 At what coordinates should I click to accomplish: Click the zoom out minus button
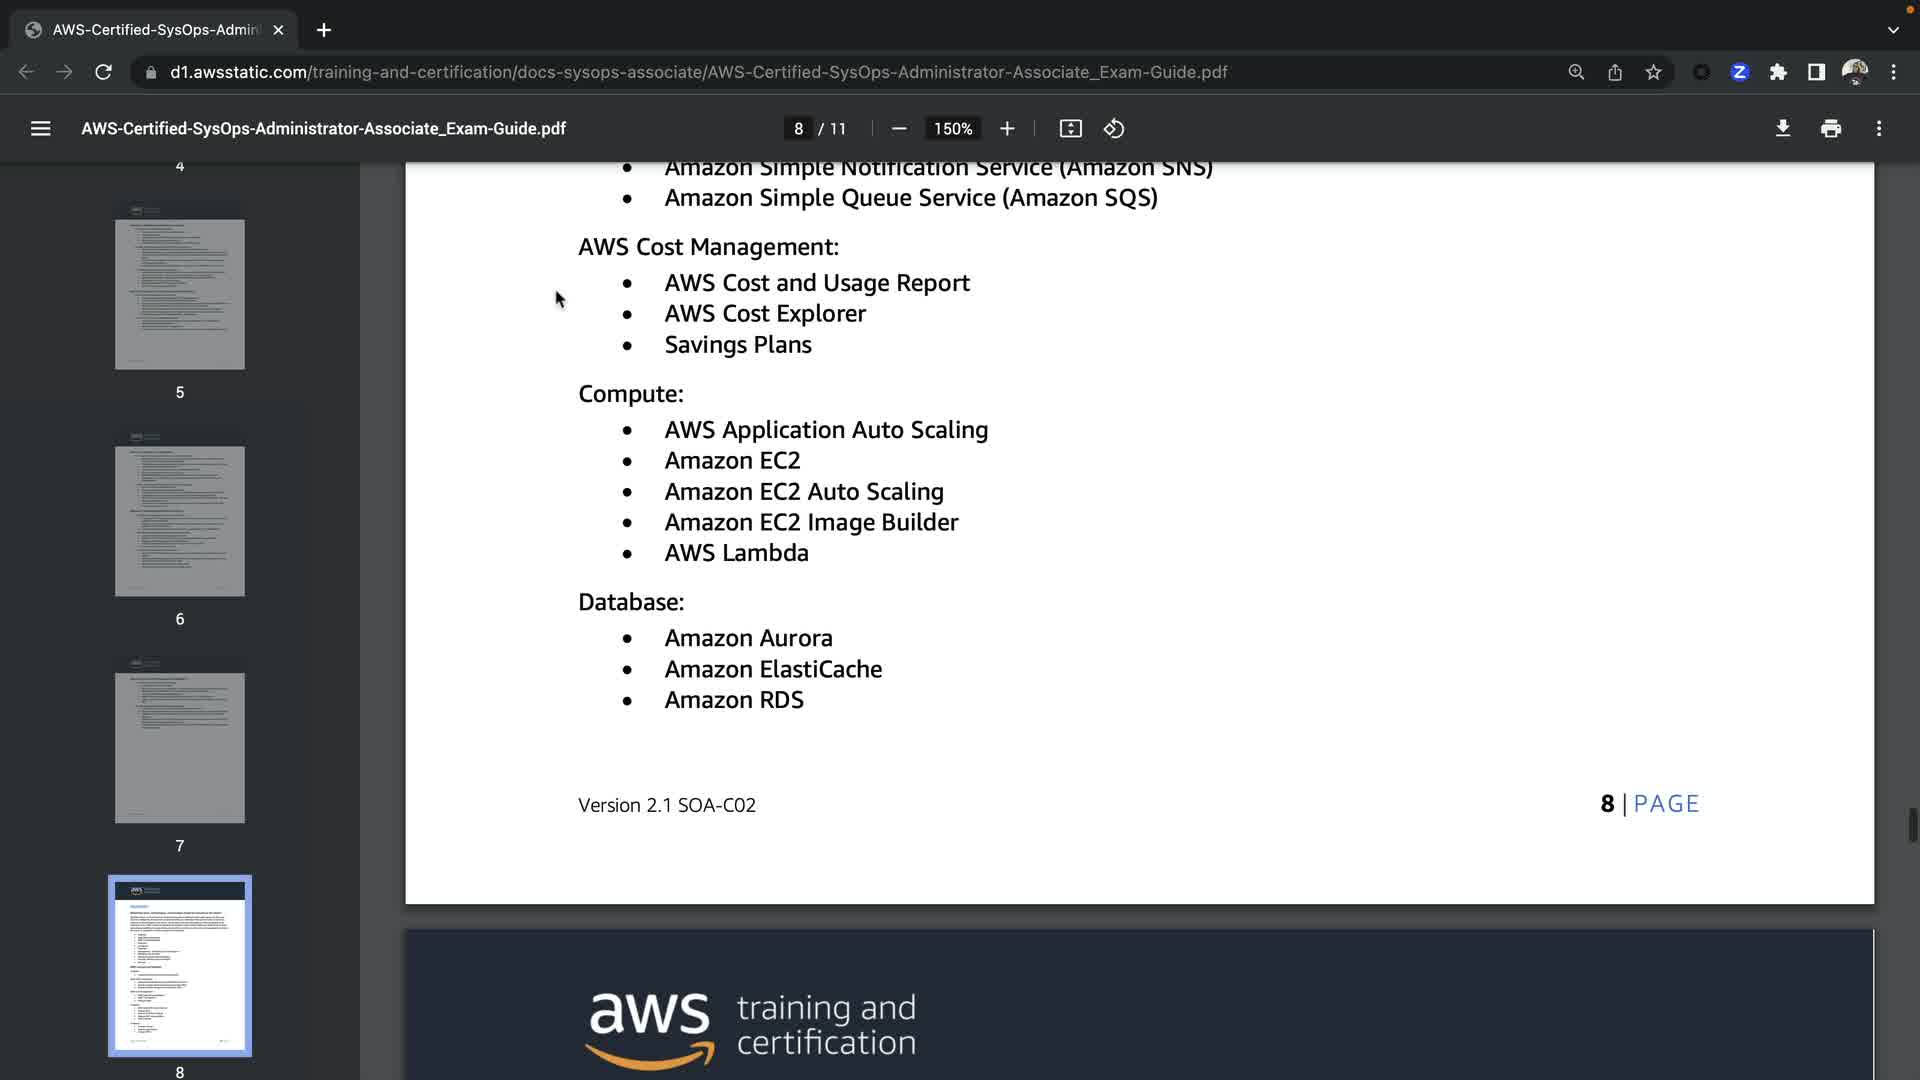pyautogui.click(x=899, y=129)
